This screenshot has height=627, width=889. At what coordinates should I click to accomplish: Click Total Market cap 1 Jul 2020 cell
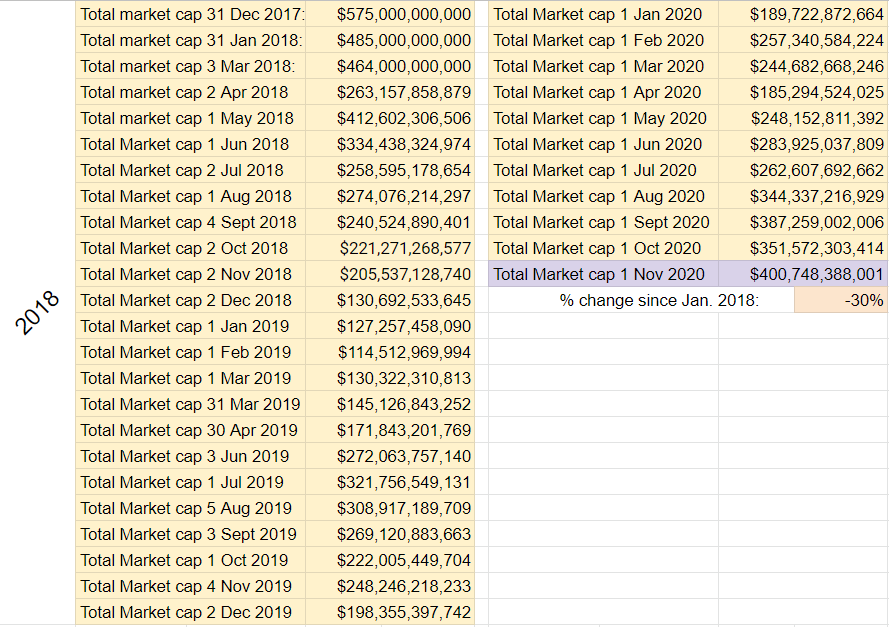tap(603, 170)
